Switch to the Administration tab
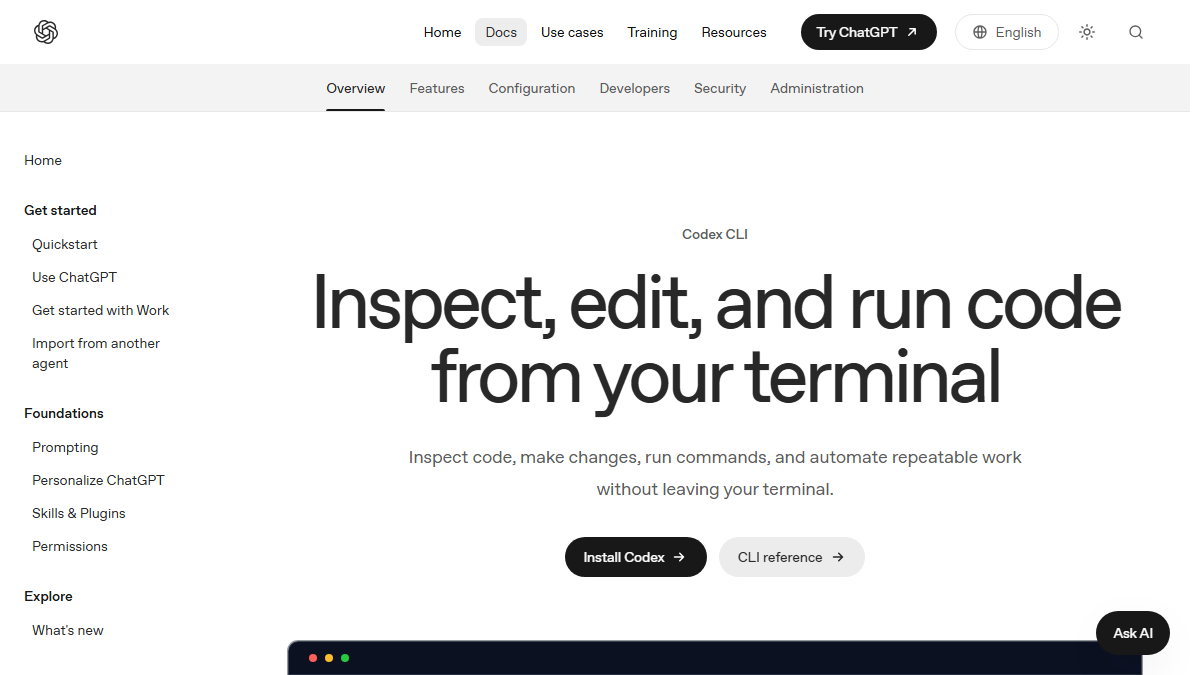 (x=817, y=88)
